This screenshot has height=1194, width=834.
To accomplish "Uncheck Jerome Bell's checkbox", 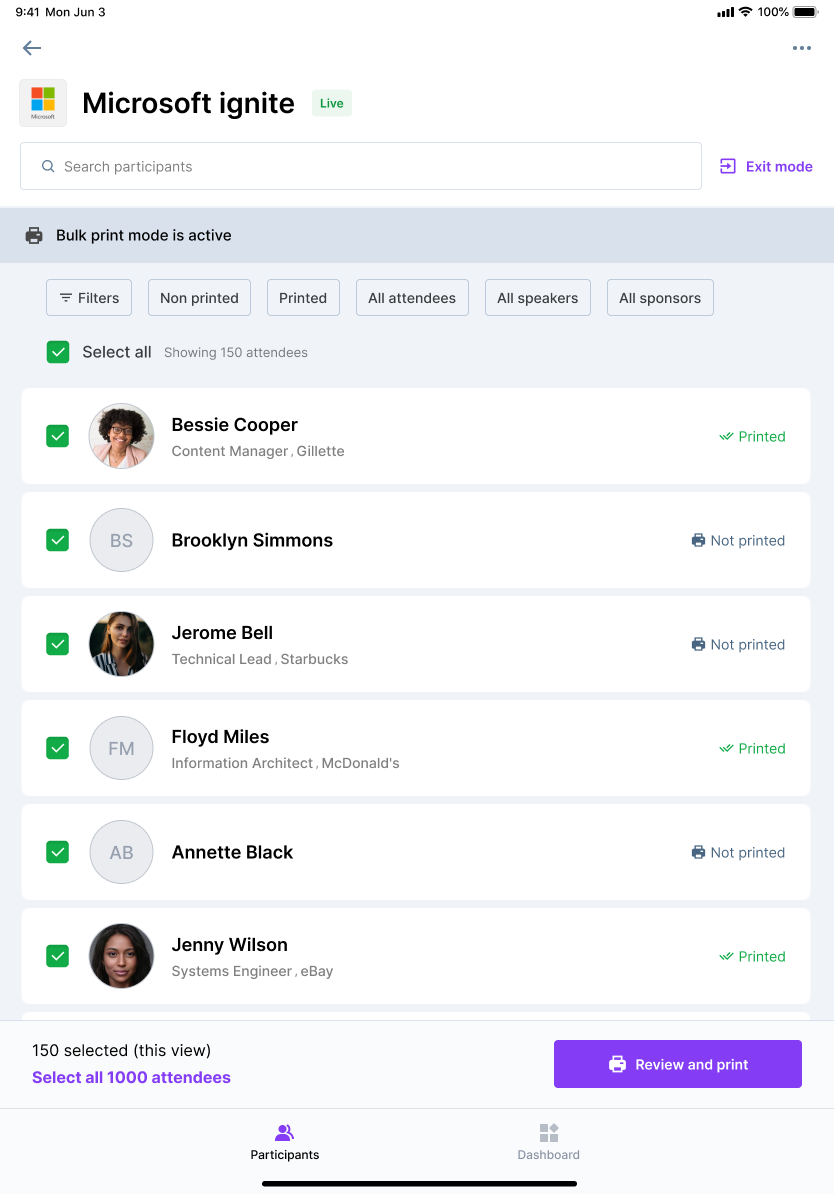I will (x=58, y=644).
